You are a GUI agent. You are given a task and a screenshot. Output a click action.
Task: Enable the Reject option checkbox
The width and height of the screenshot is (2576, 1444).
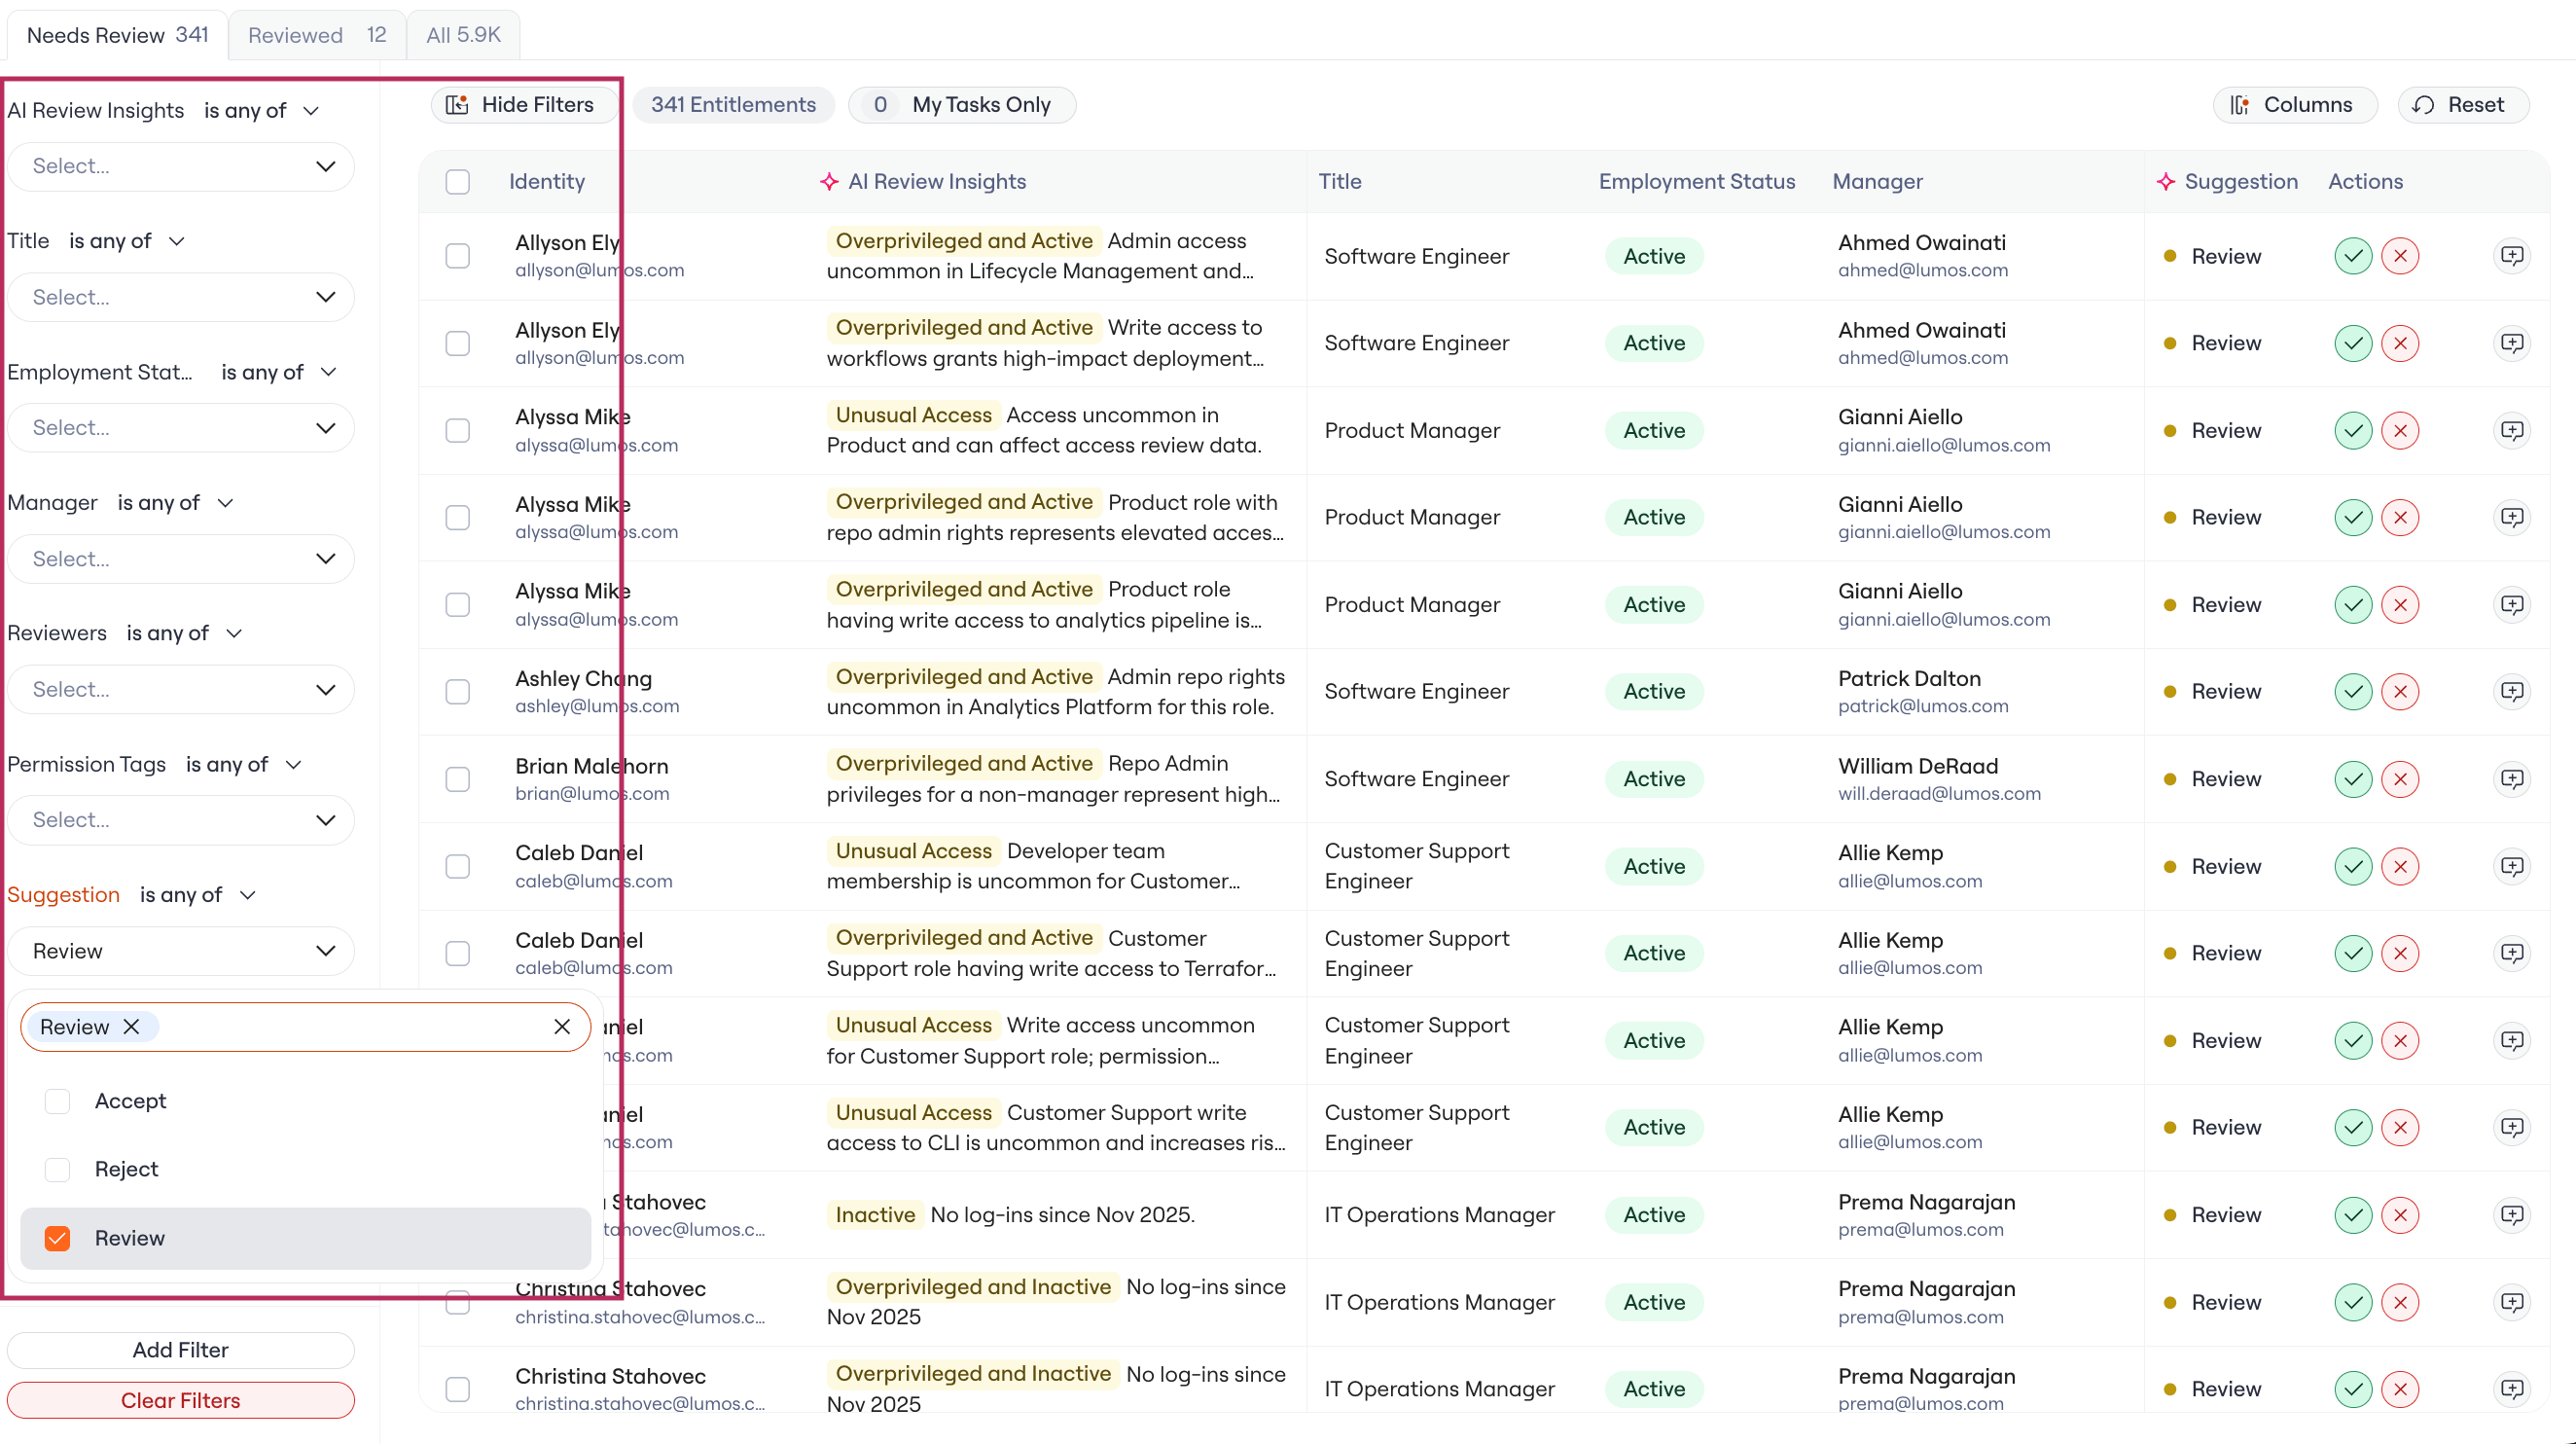57,1168
